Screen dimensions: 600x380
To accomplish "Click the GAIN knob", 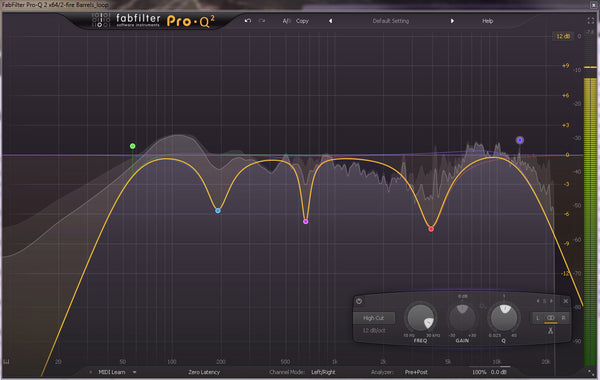I will click(x=462, y=318).
